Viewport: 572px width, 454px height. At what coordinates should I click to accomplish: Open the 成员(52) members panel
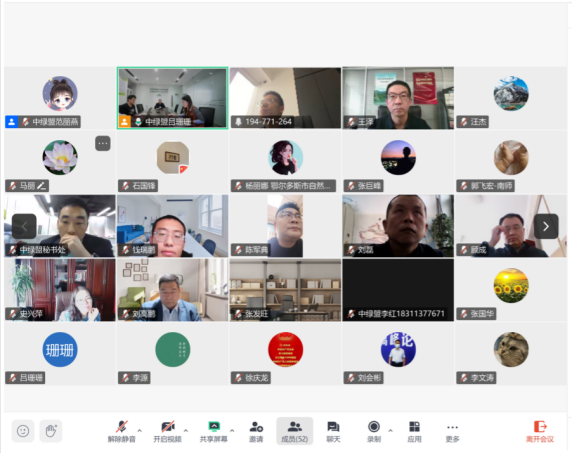295,431
